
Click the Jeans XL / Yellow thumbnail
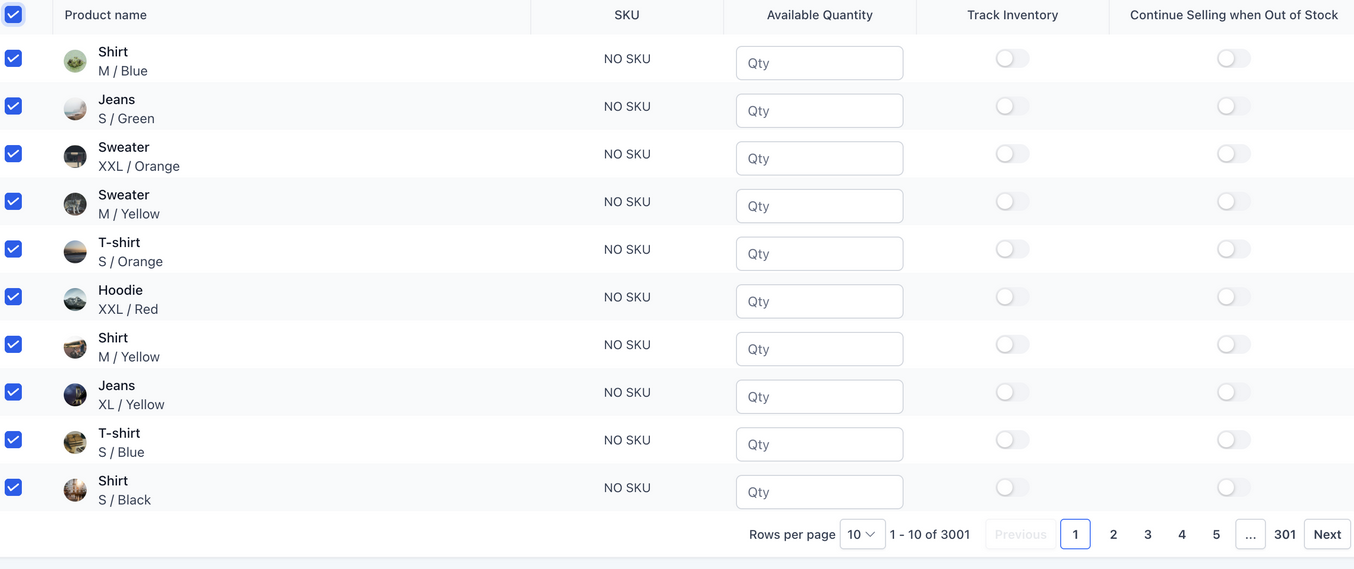(x=75, y=395)
